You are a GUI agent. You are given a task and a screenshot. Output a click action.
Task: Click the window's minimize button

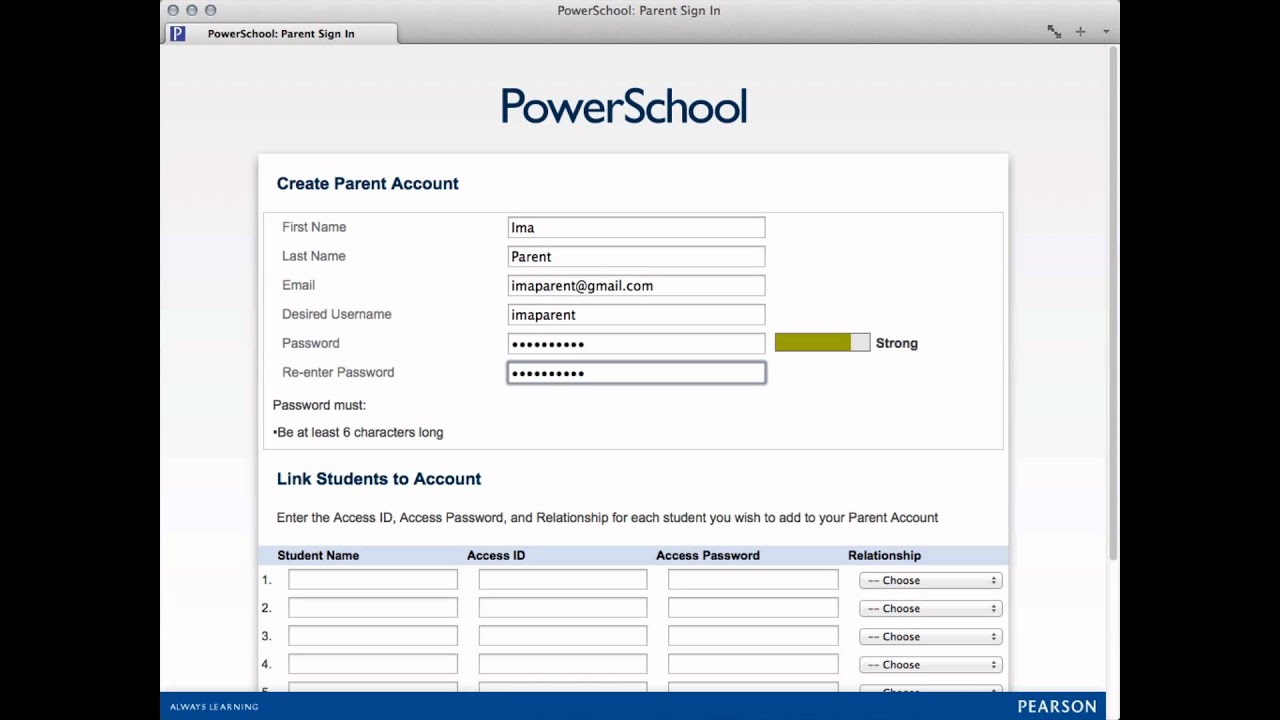(x=191, y=10)
